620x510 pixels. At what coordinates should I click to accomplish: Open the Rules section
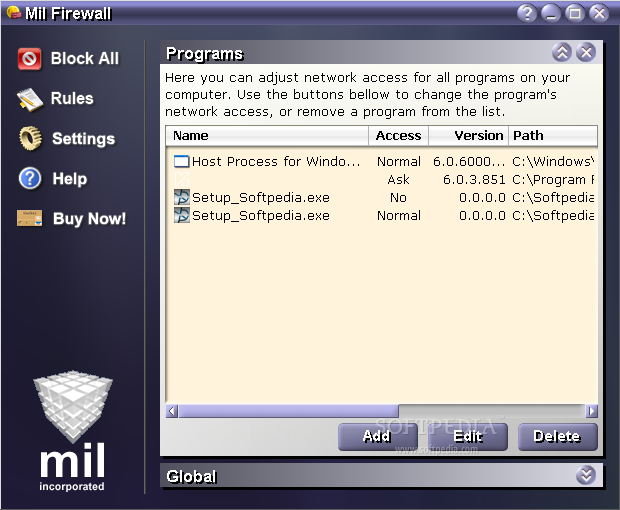pyautogui.click(x=72, y=98)
